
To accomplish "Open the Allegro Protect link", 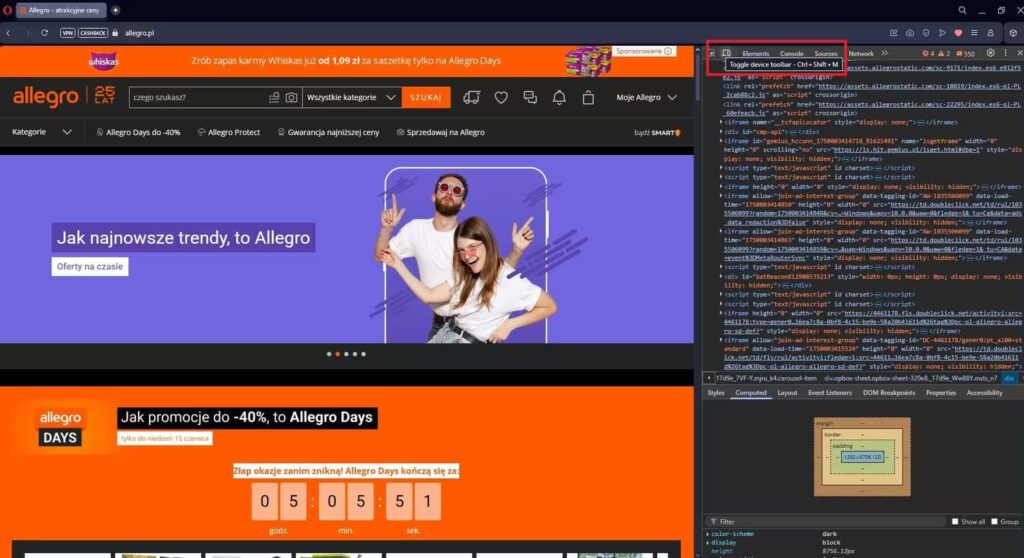I will pos(229,132).
